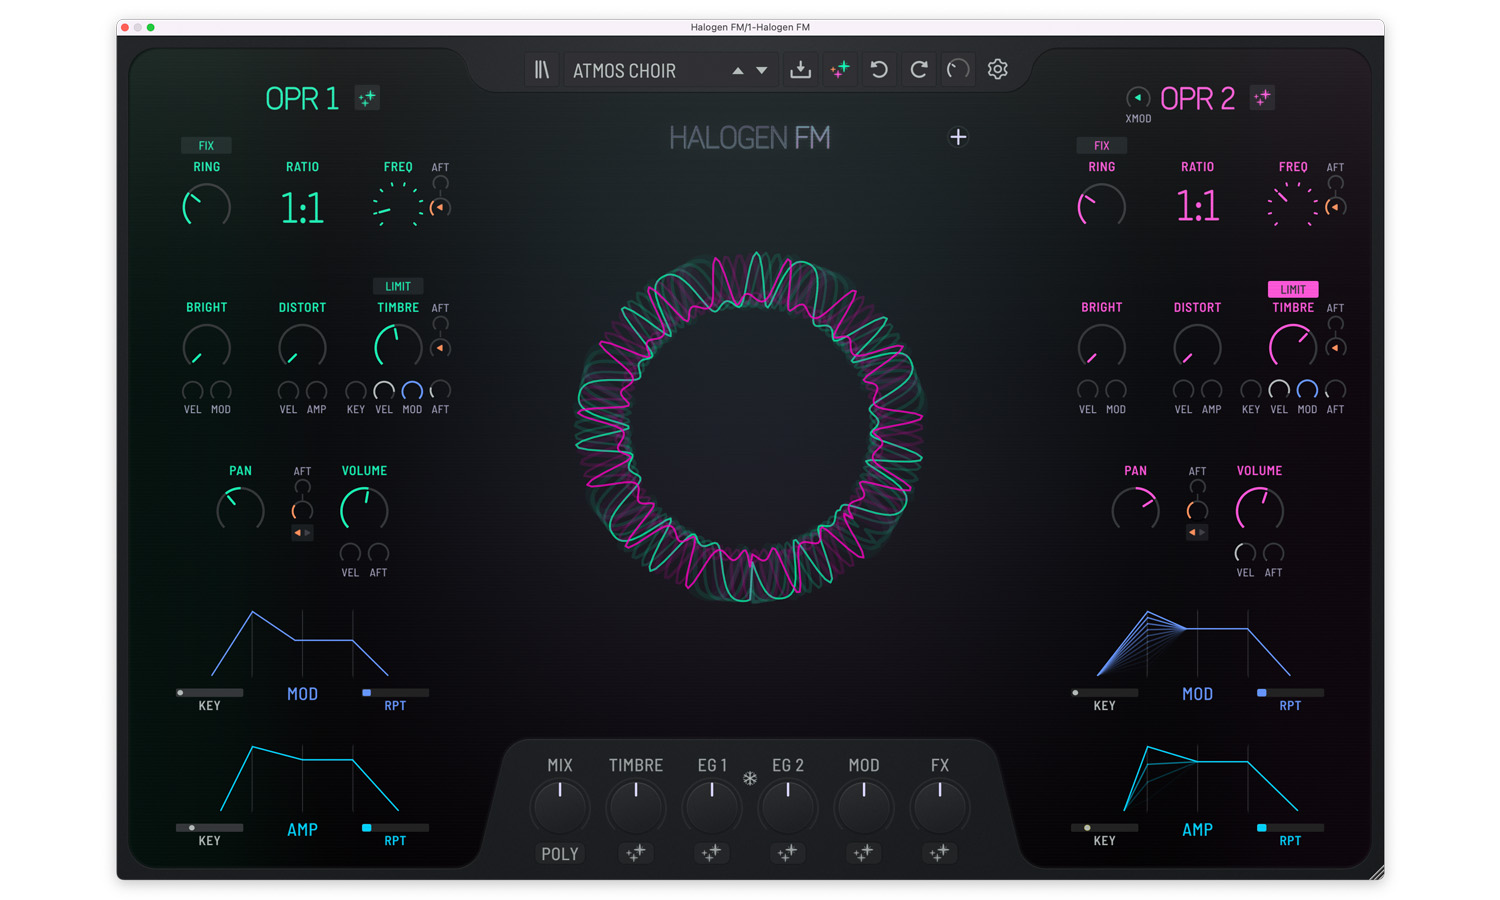Click the redo arrow icon

pos(919,70)
